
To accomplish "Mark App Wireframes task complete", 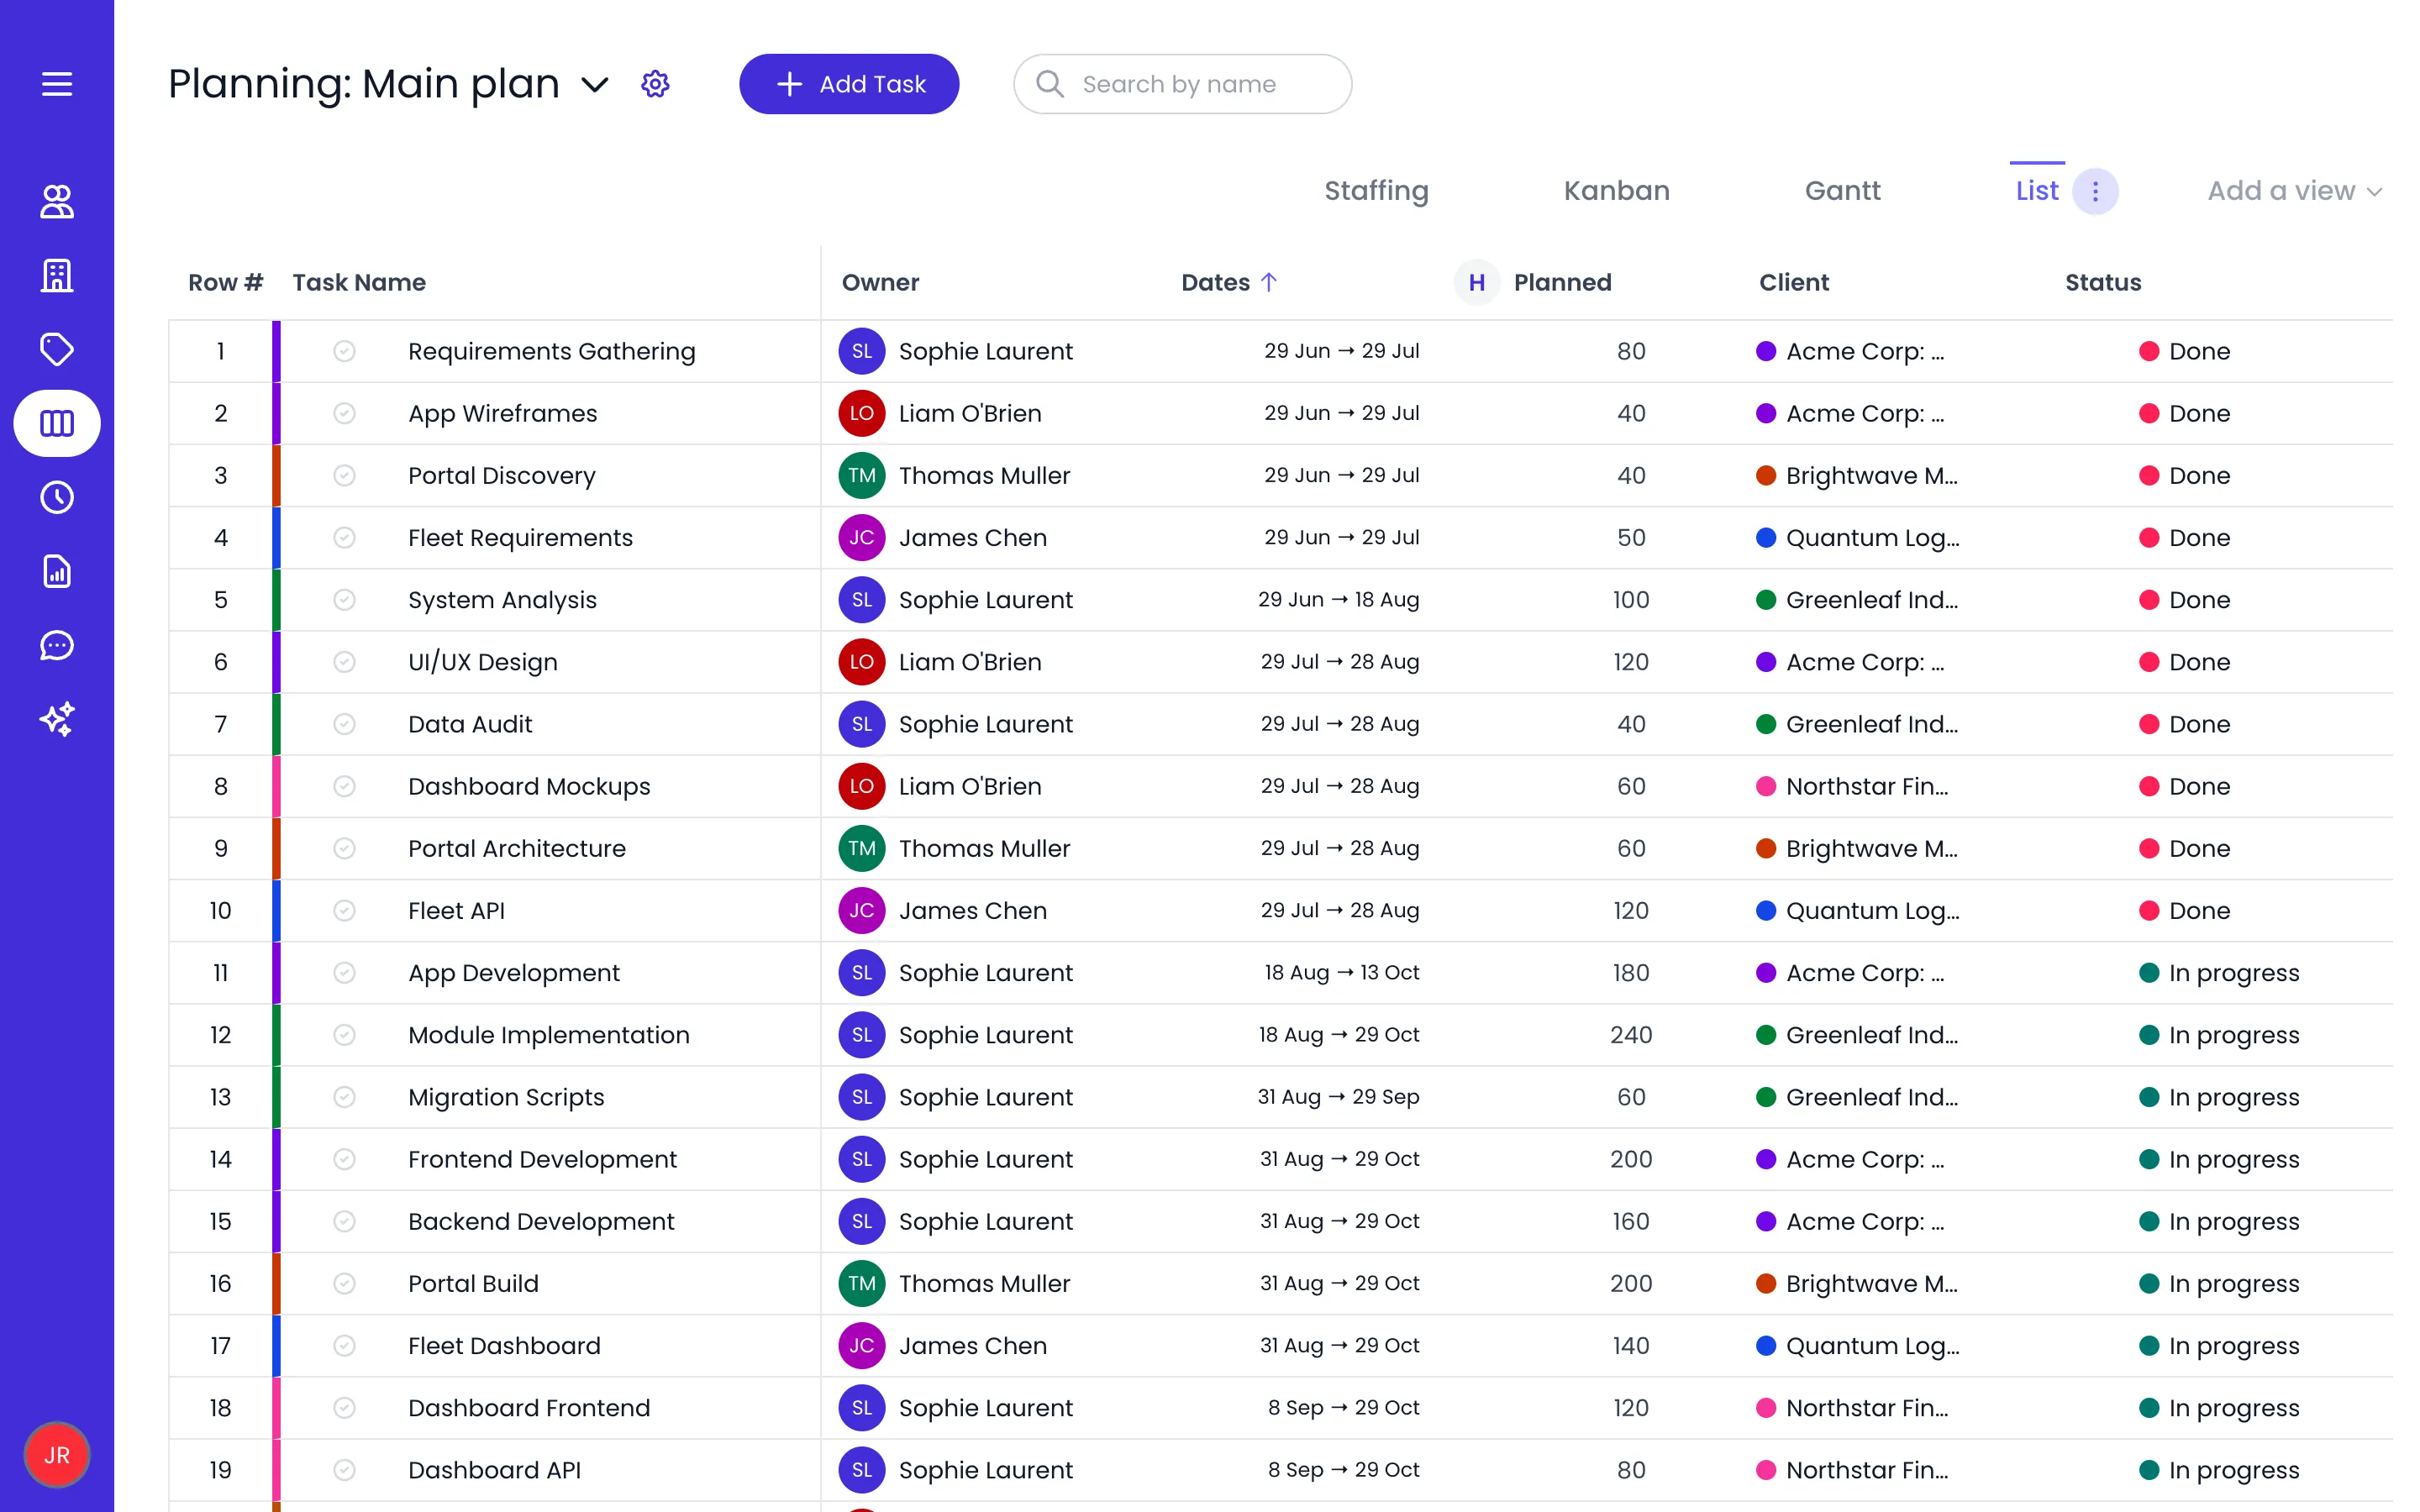I will tap(344, 413).
